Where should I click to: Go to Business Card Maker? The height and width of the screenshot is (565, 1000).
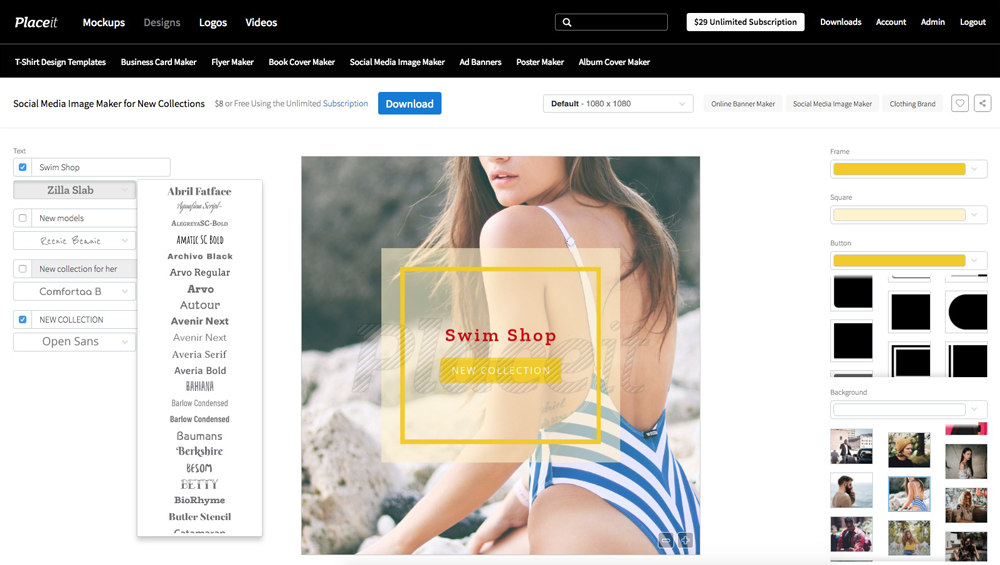coord(159,62)
